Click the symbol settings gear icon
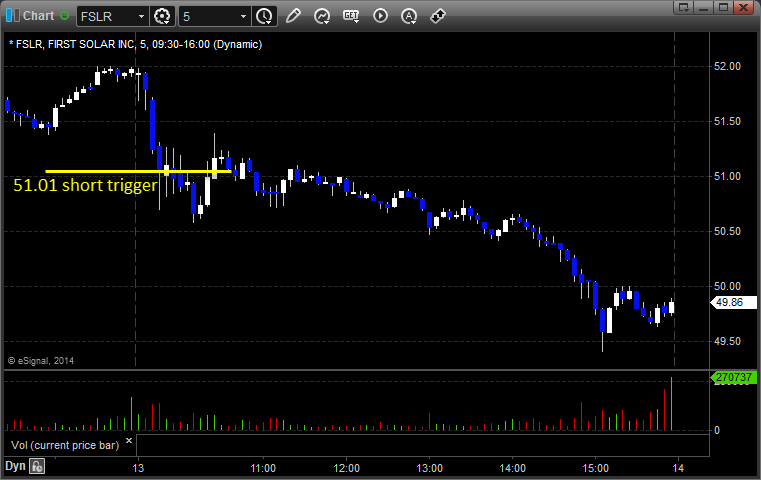This screenshot has width=761, height=480. (162, 17)
